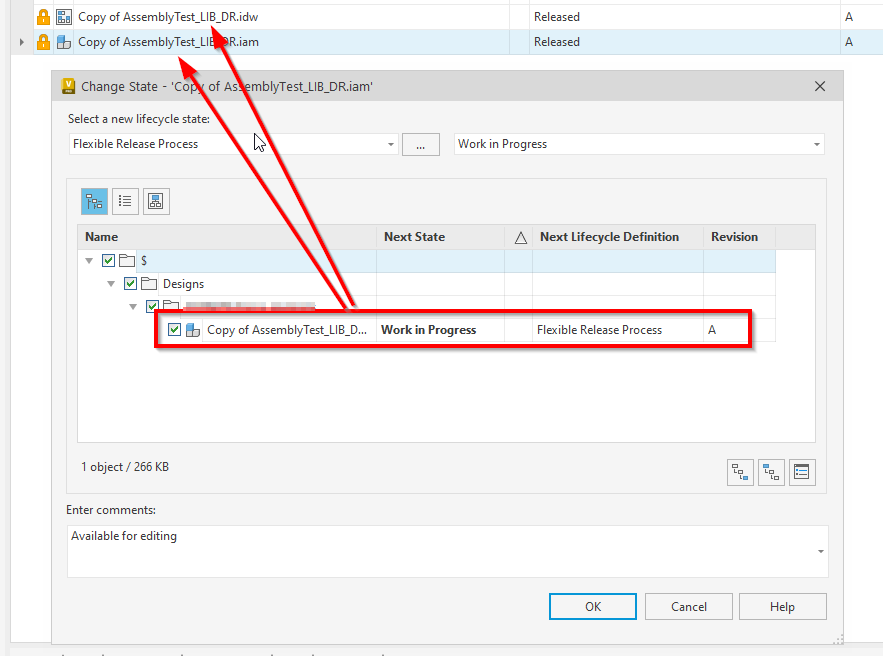Select the folder tree view icon

click(x=94, y=201)
